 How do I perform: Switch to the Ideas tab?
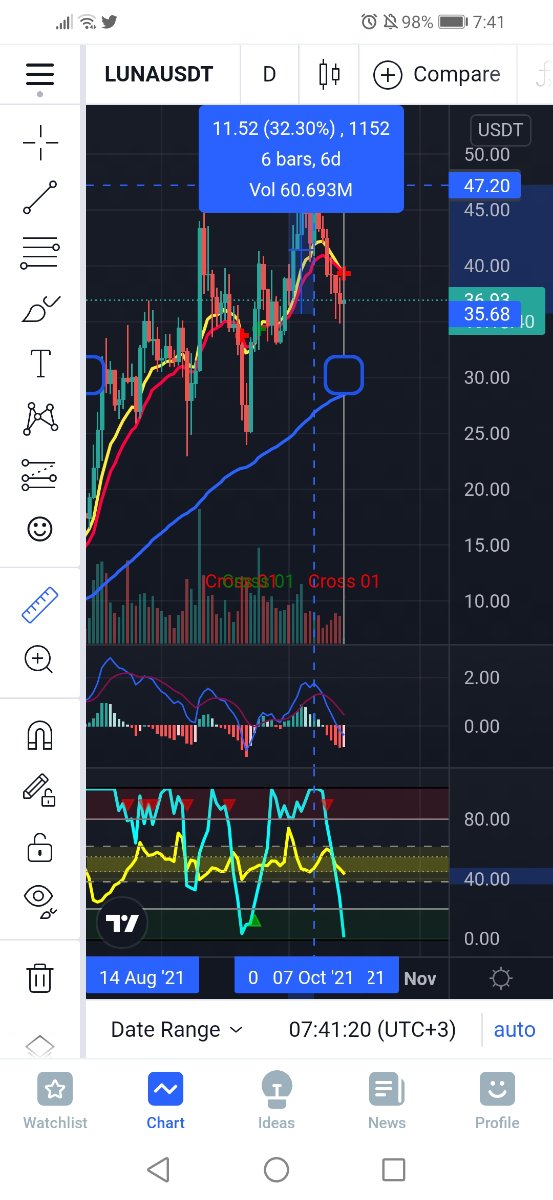point(276,1101)
